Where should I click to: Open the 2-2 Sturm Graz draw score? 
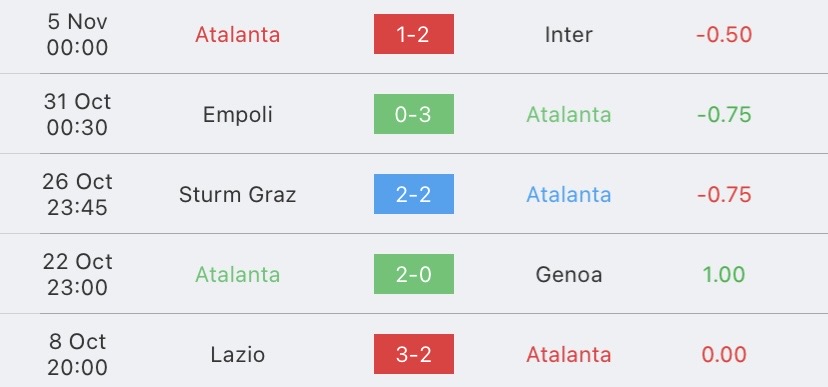pyautogui.click(x=413, y=194)
